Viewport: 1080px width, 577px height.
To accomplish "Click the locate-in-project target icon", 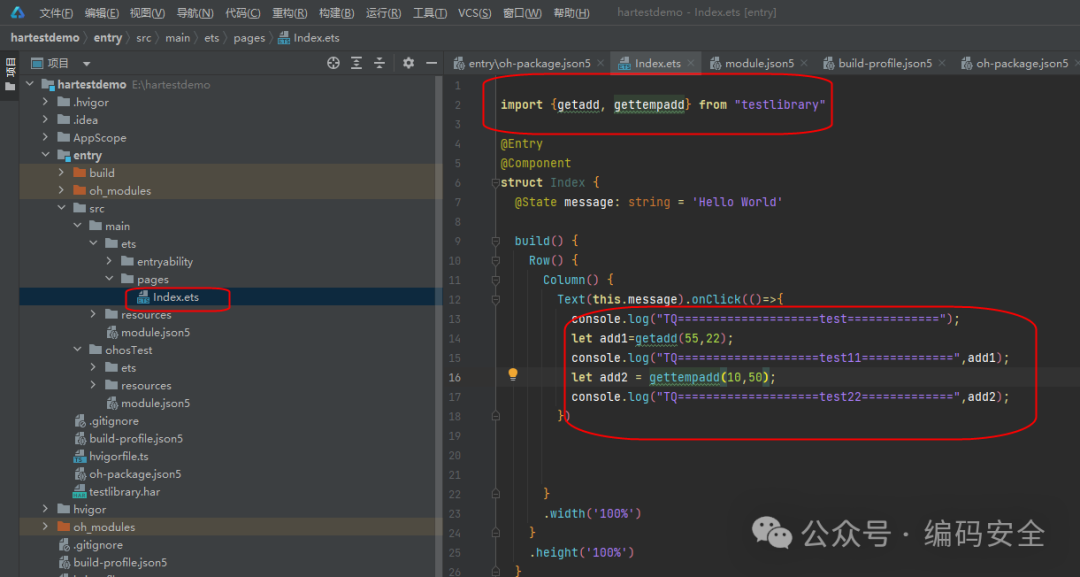I will click(x=333, y=63).
